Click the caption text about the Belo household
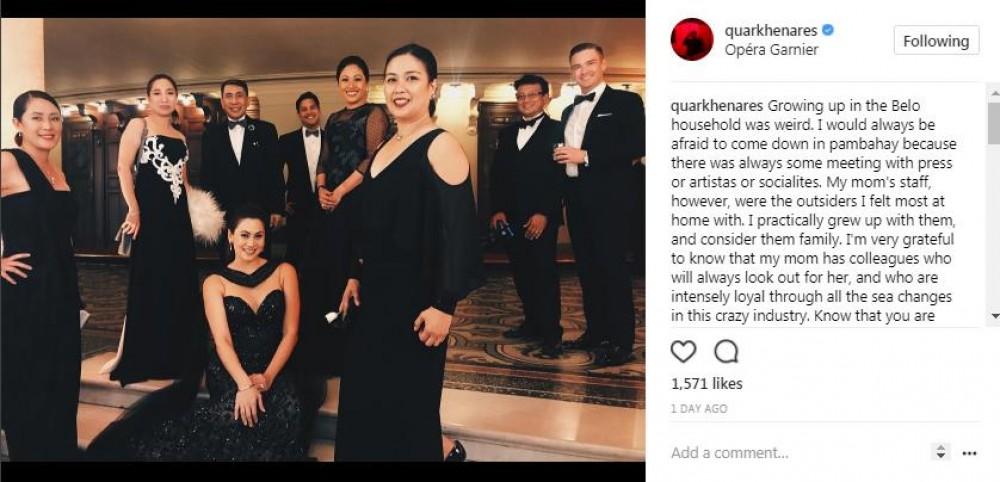This screenshot has height=482, width=1000. click(x=813, y=210)
